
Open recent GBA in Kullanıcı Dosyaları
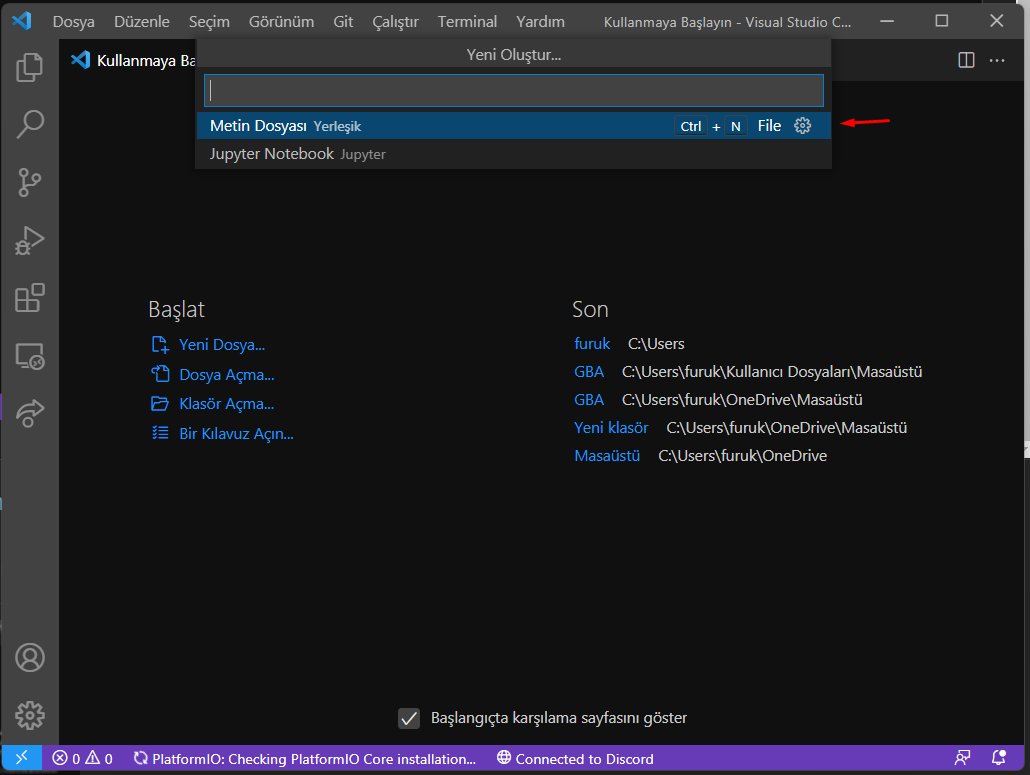[x=589, y=372]
